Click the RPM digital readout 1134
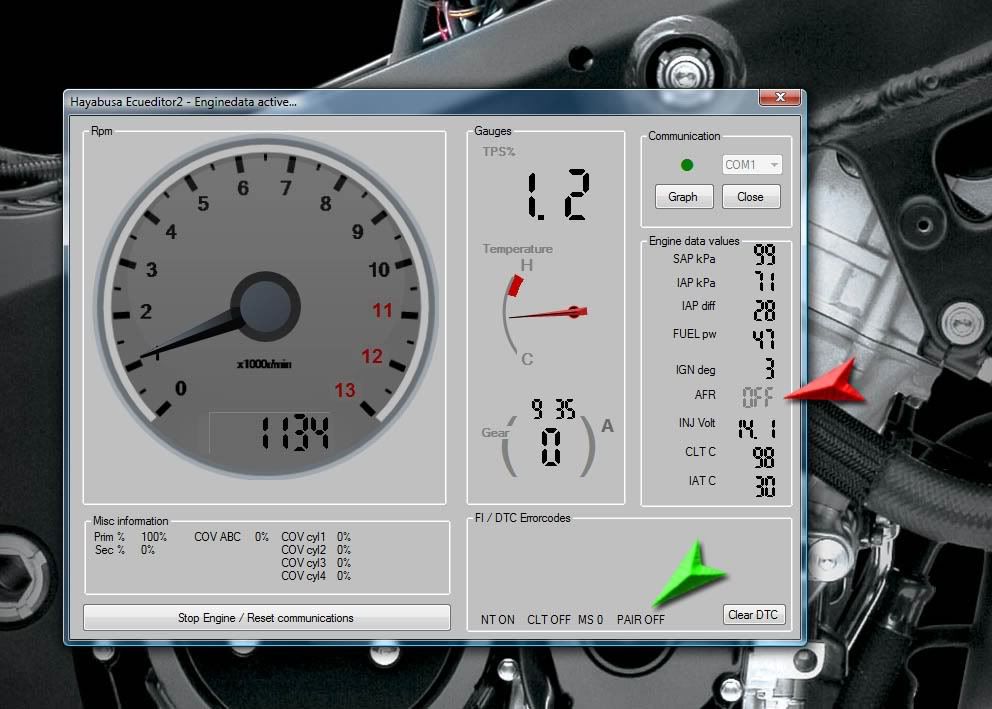Image resolution: width=992 pixels, height=709 pixels. click(295, 433)
